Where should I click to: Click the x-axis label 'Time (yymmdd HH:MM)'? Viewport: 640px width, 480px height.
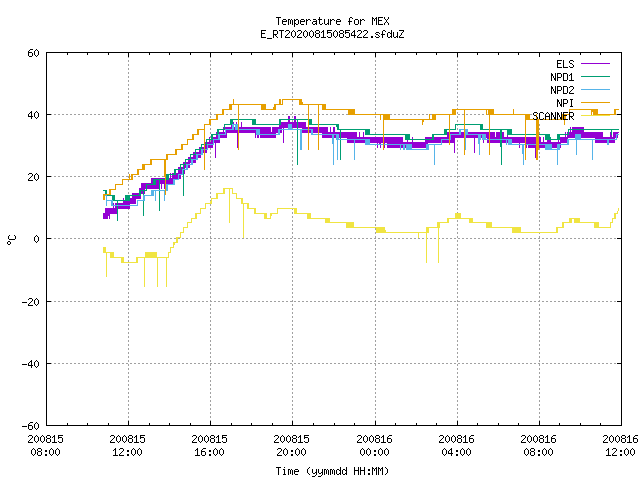click(x=332, y=471)
